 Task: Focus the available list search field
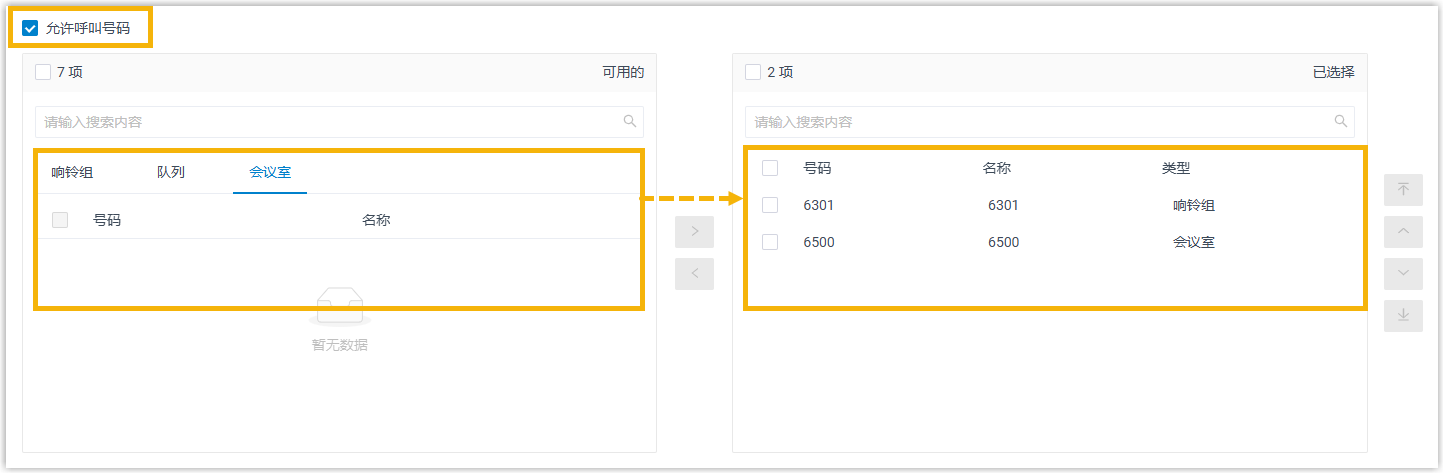point(330,122)
